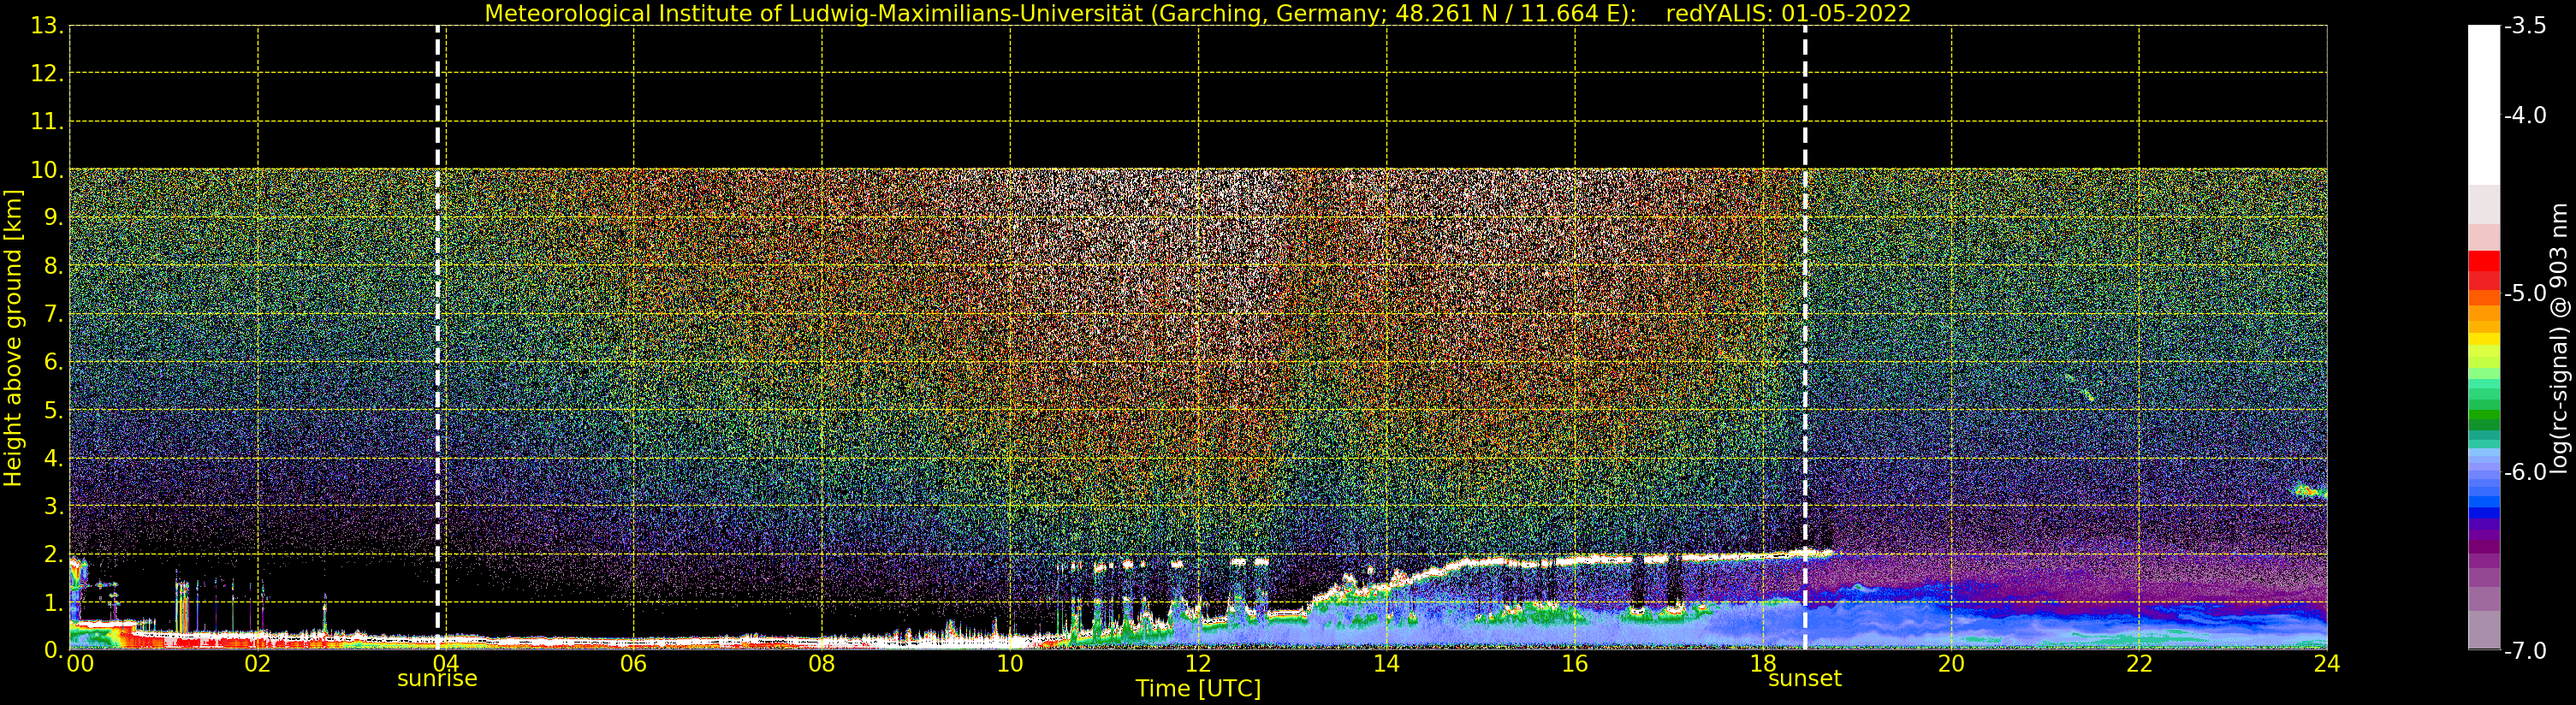
Task: Click the '9.' height axis tick
Action: [x=54, y=218]
